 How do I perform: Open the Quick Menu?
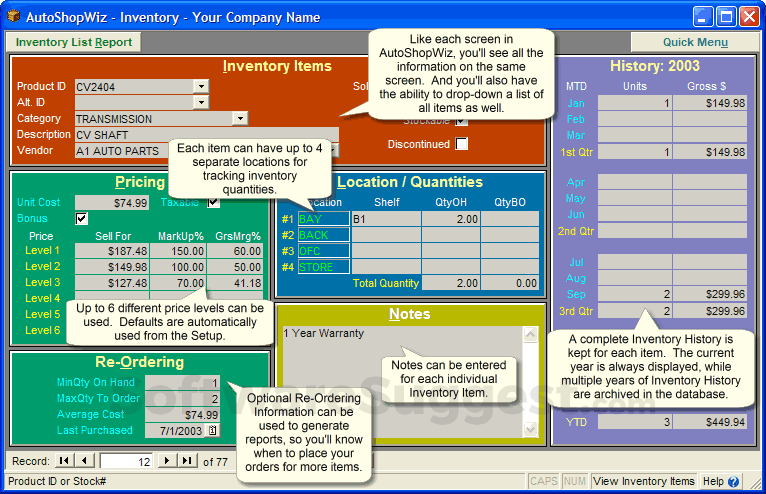(695, 42)
